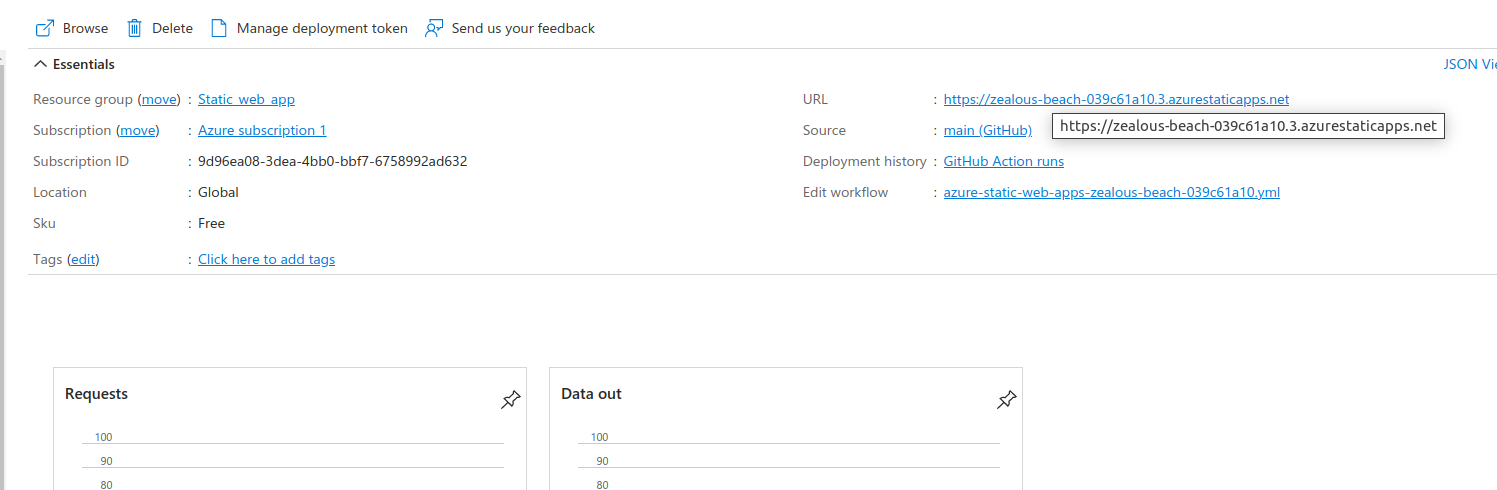Click move link next to Subscription

pos(138,130)
